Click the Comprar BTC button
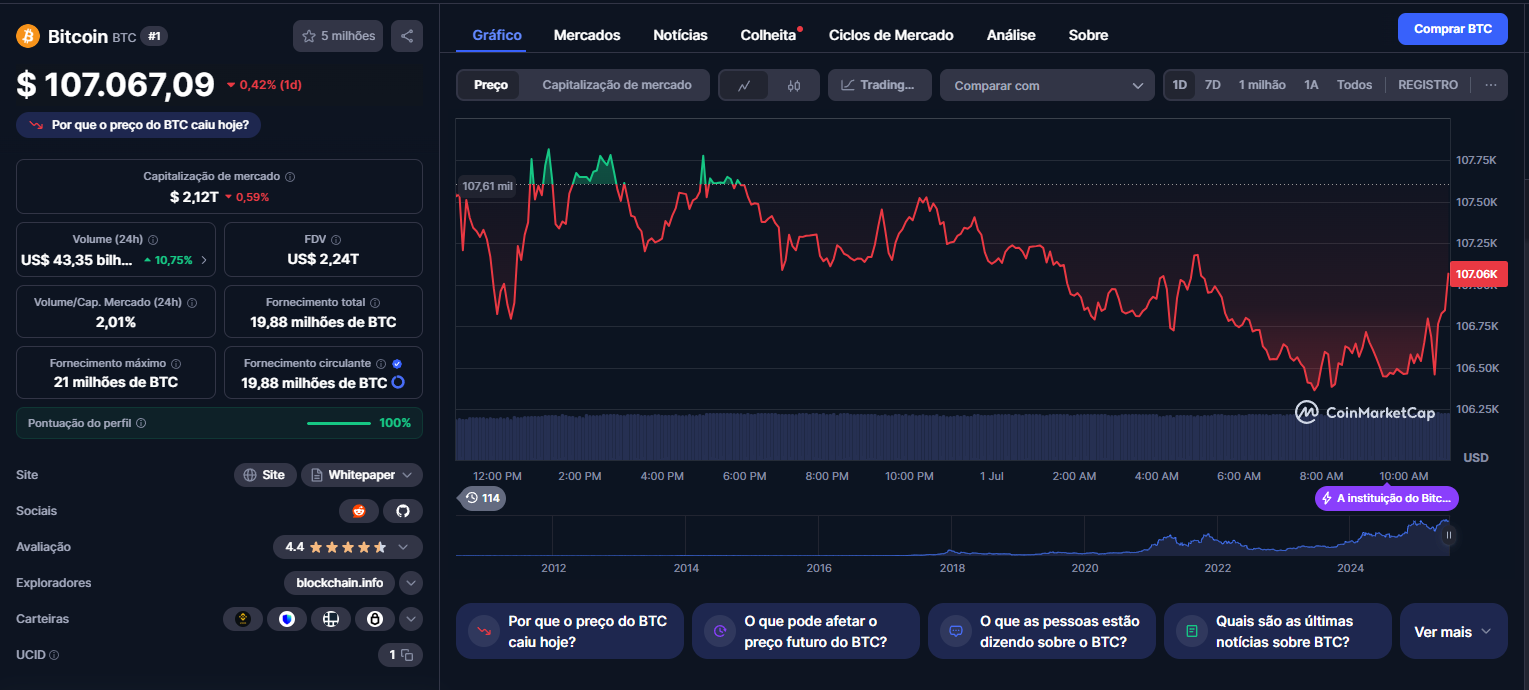The height and width of the screenshot is (690, 1529). pos(1453,29)
